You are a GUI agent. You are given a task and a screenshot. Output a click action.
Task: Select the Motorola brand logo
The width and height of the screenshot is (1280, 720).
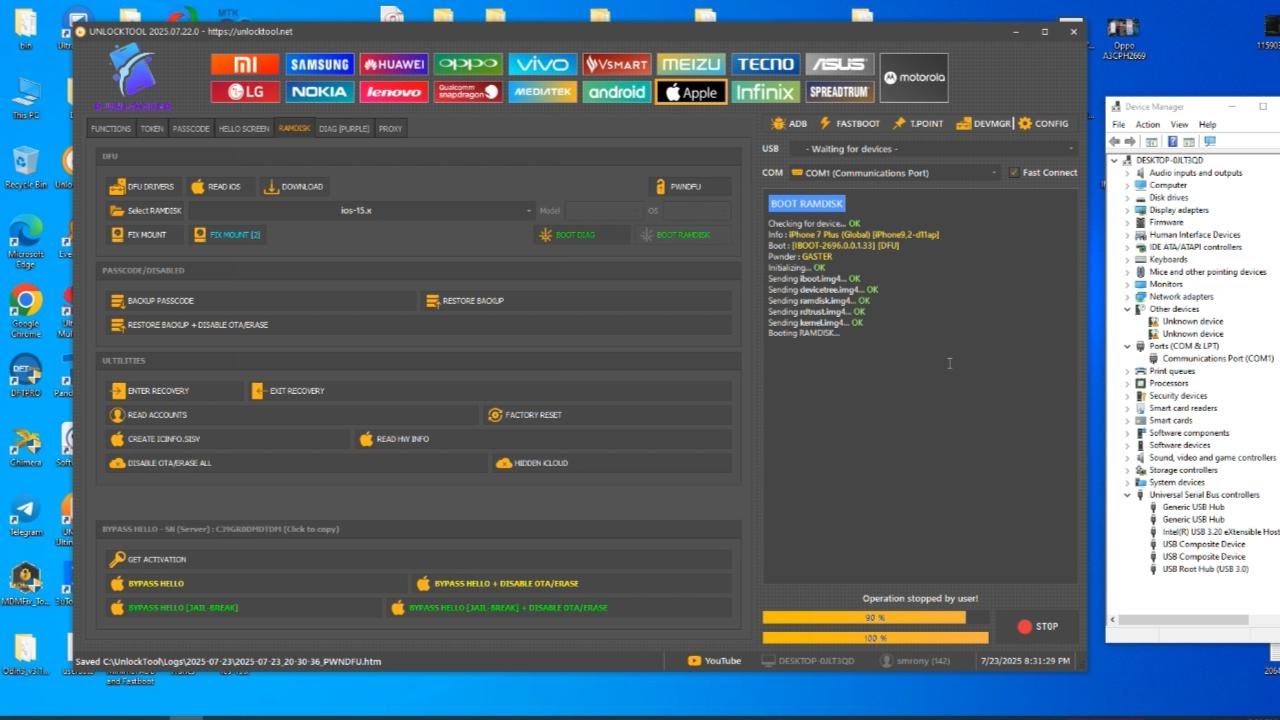914,77
